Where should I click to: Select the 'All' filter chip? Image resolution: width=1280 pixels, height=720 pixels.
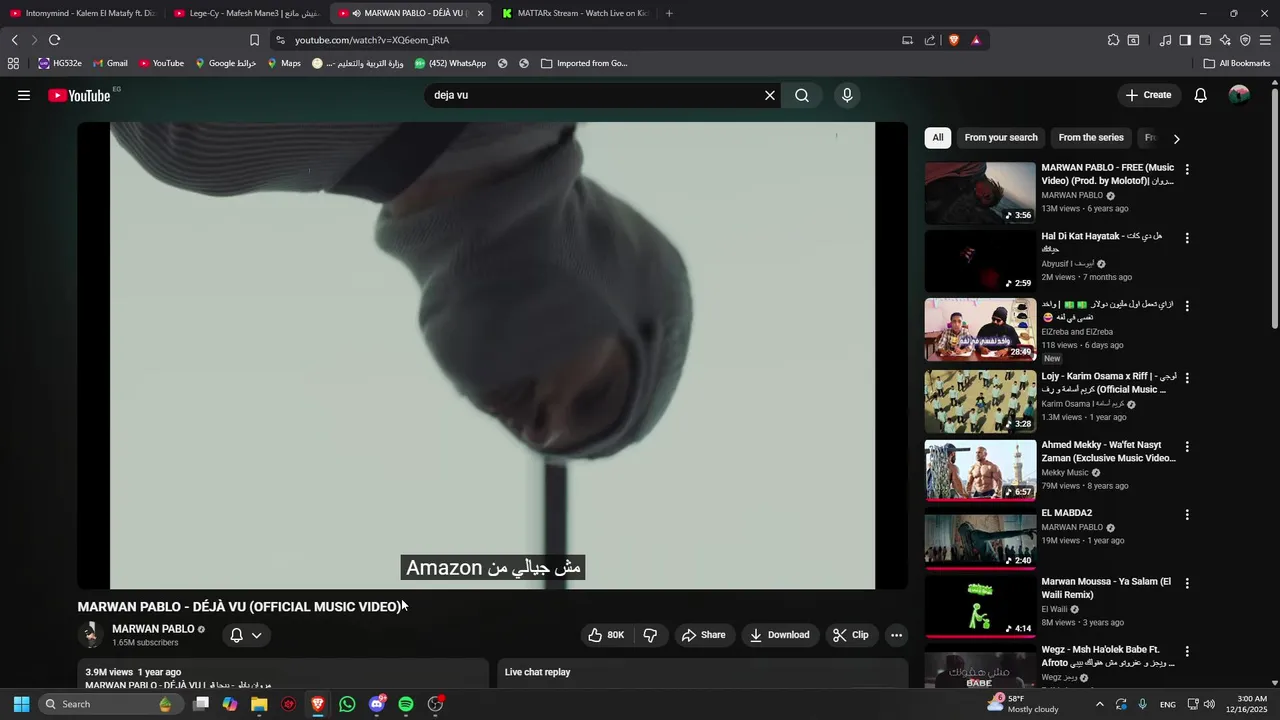tap(937, 138)
